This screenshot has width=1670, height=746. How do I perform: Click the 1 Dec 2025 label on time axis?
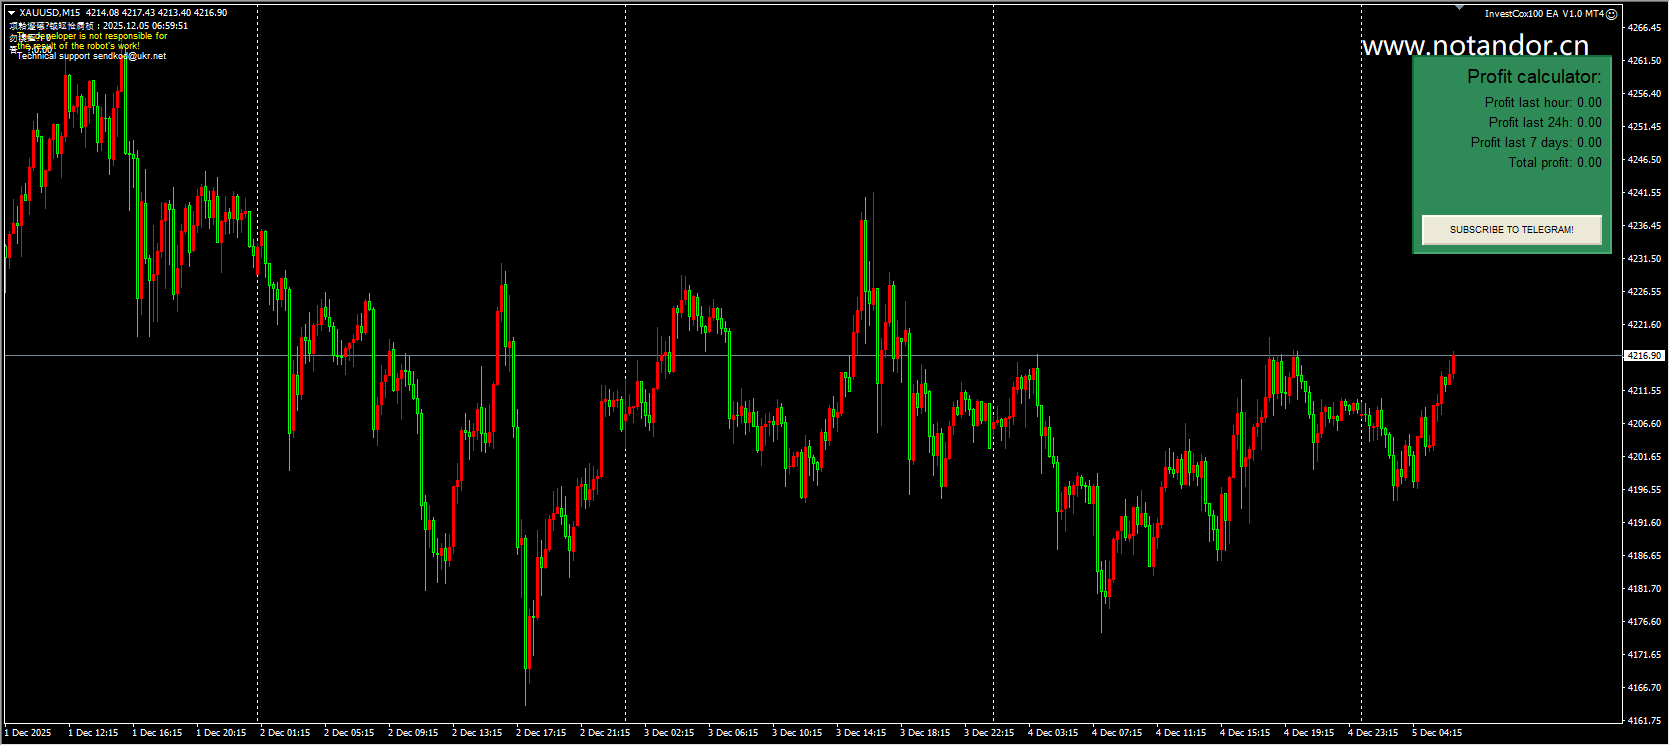coord(28,733)
